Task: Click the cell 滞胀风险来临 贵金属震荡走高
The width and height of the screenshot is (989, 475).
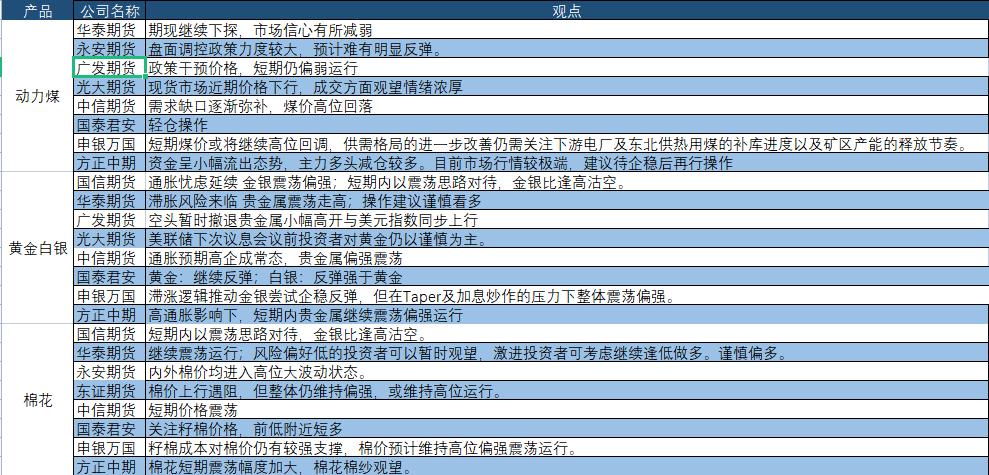Action: click(x=567, y=201)
